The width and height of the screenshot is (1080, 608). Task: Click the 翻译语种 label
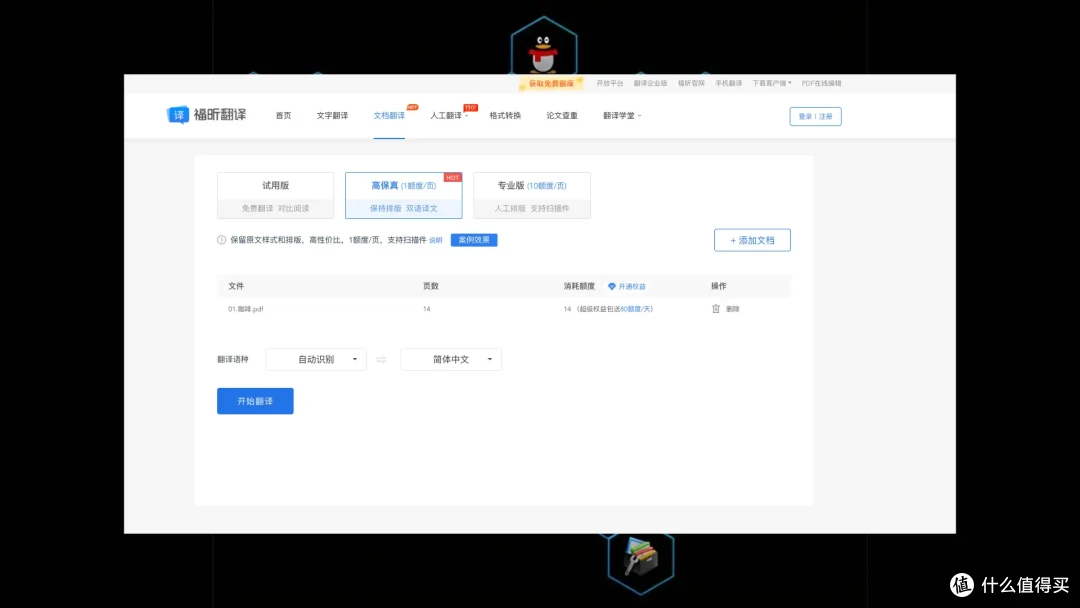pyautogui.click(x=233, y=359)
